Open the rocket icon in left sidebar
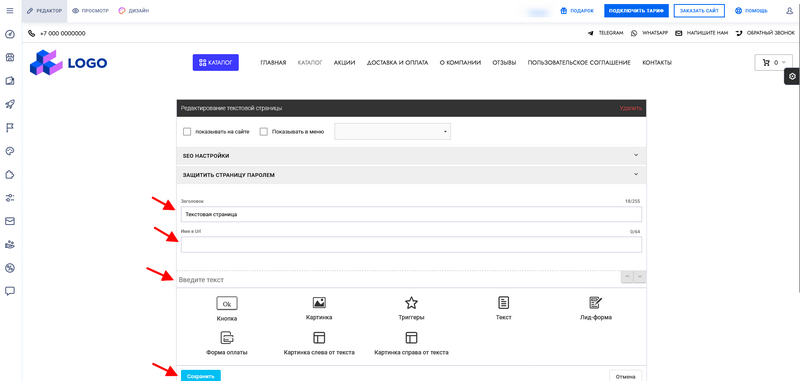The width and height of the screenshot is (800, 381). (10, 105)
